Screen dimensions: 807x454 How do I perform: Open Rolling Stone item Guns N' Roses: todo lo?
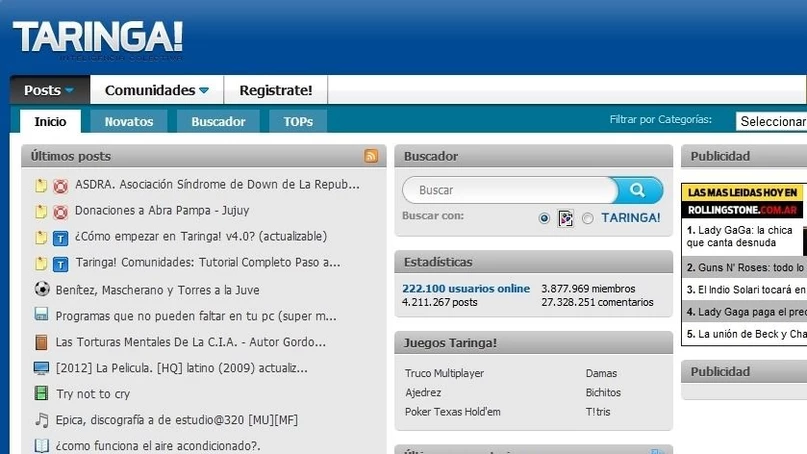point(745,268)
